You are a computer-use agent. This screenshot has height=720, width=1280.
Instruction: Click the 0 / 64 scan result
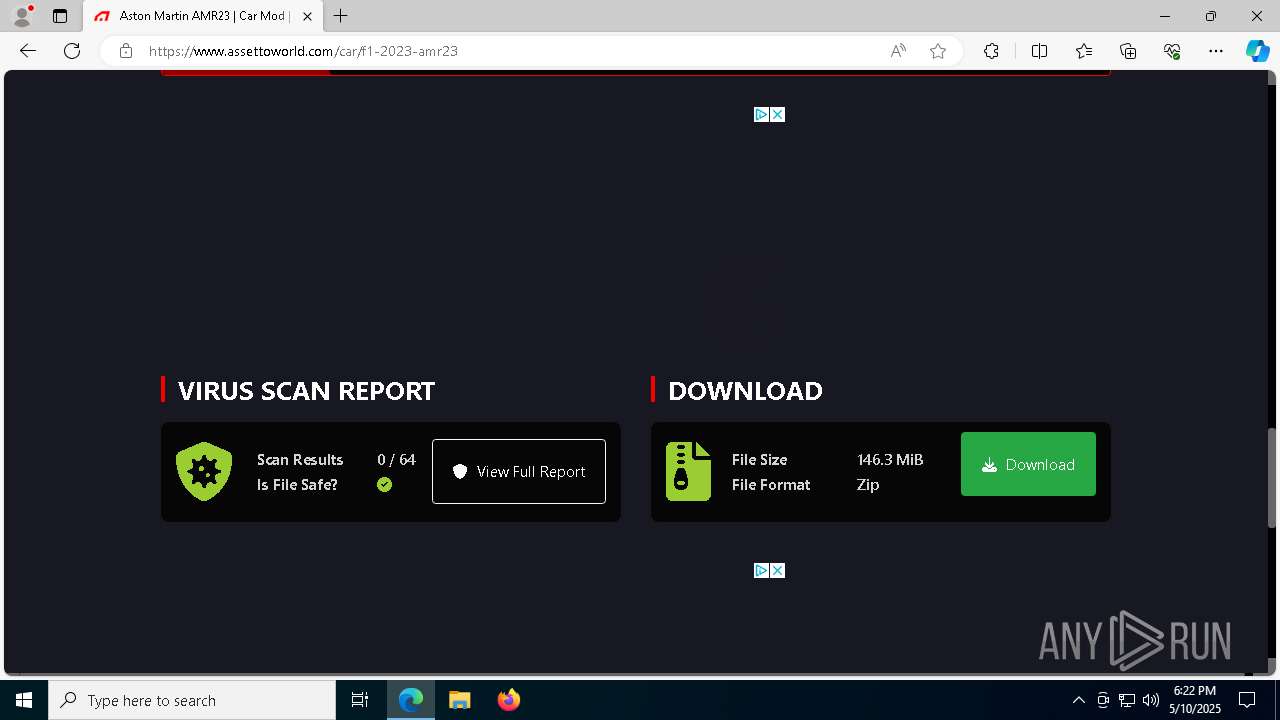pyautogui.click(x=396, y=460)
